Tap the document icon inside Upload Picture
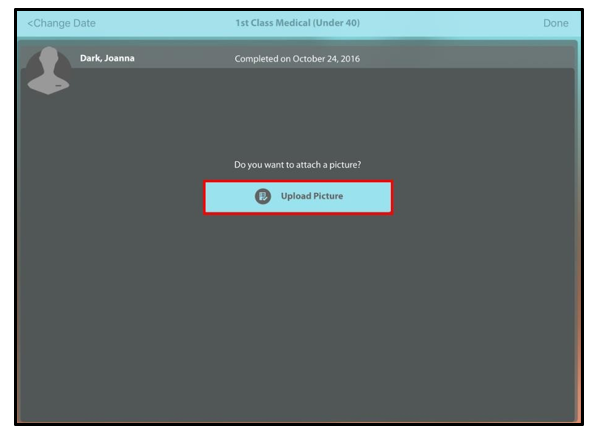This screenshot has height=441, width=604. (263, 197)
